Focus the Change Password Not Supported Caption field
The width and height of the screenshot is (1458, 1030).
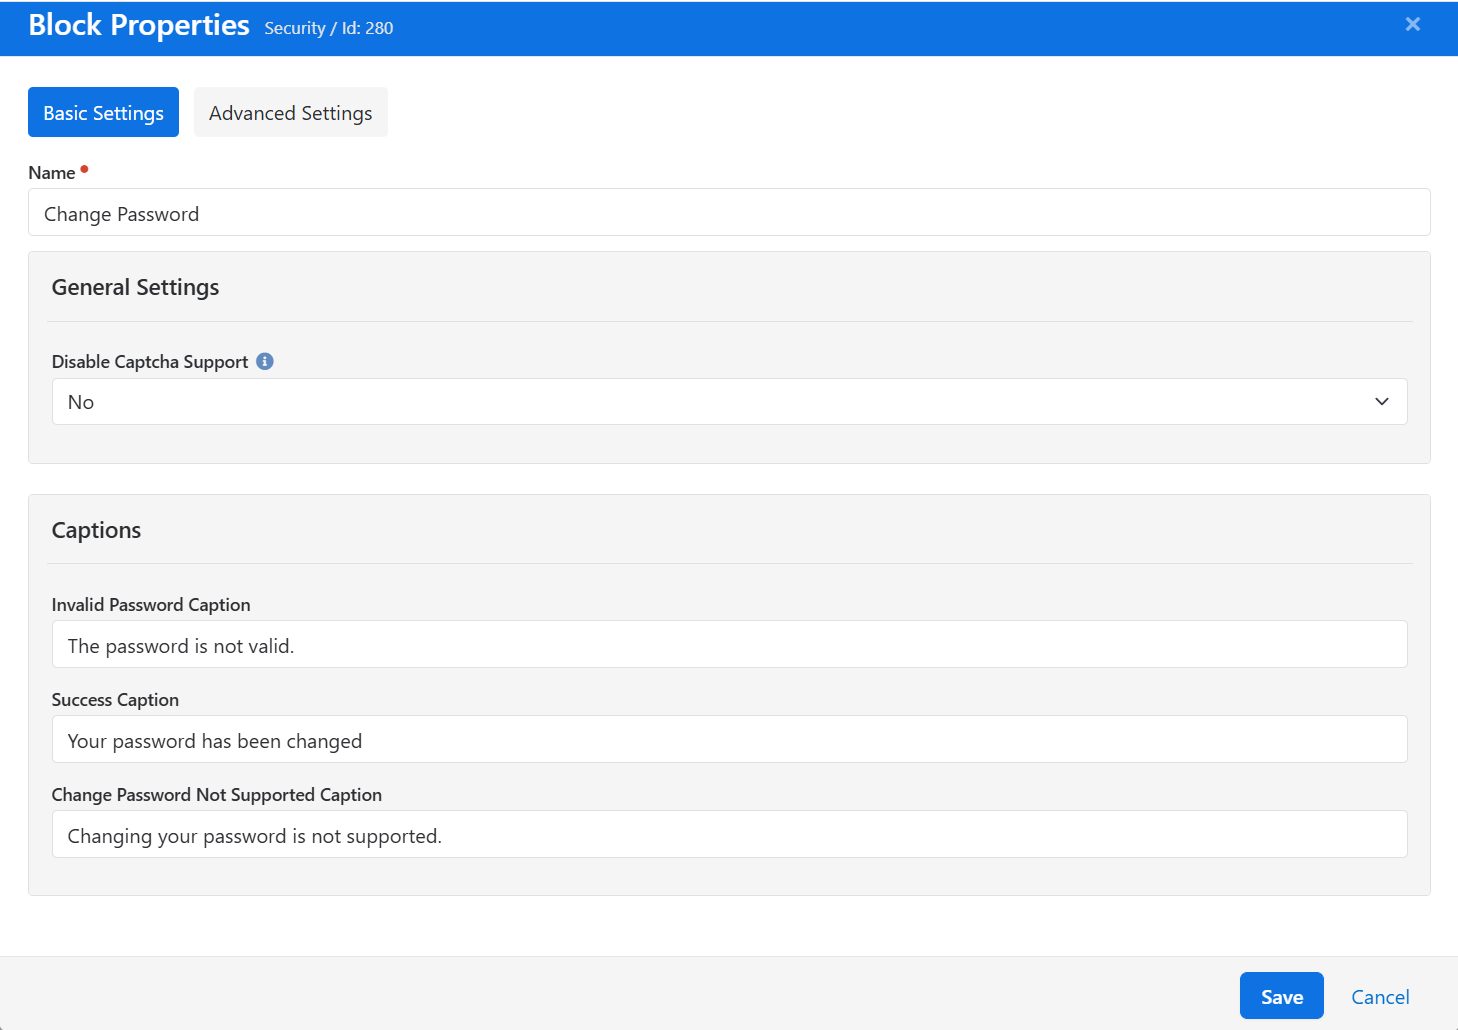point(728,835)
